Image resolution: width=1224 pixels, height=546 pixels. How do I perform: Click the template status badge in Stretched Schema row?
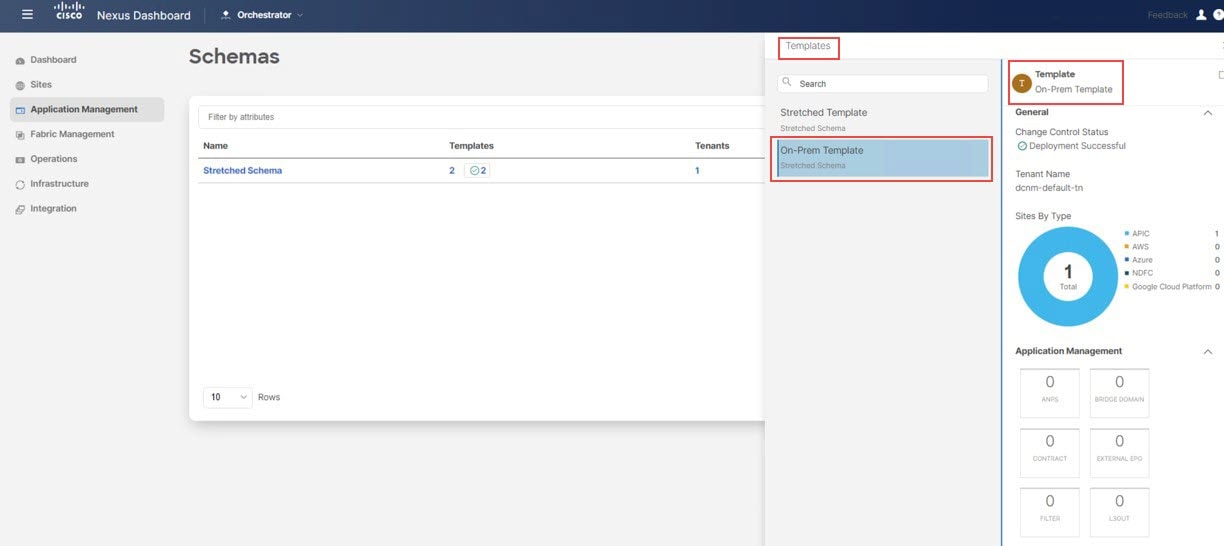(x=477, y=171)
